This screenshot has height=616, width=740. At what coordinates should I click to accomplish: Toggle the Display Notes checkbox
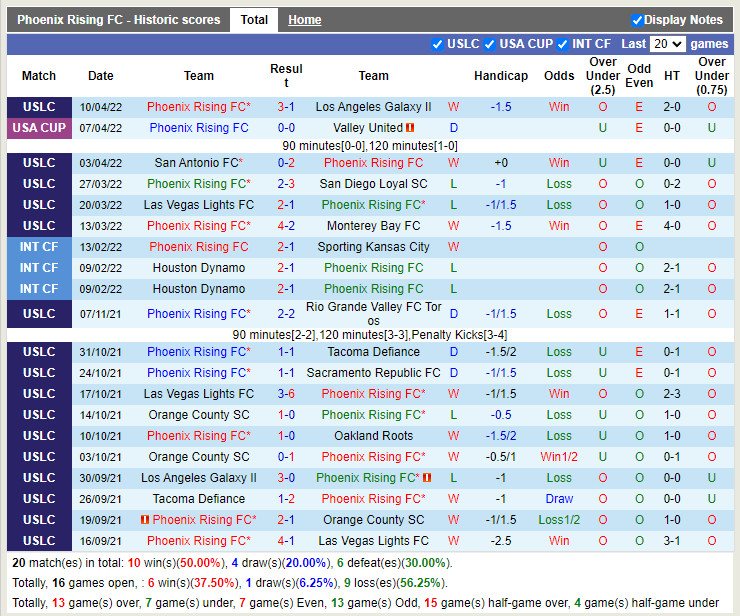637,20
